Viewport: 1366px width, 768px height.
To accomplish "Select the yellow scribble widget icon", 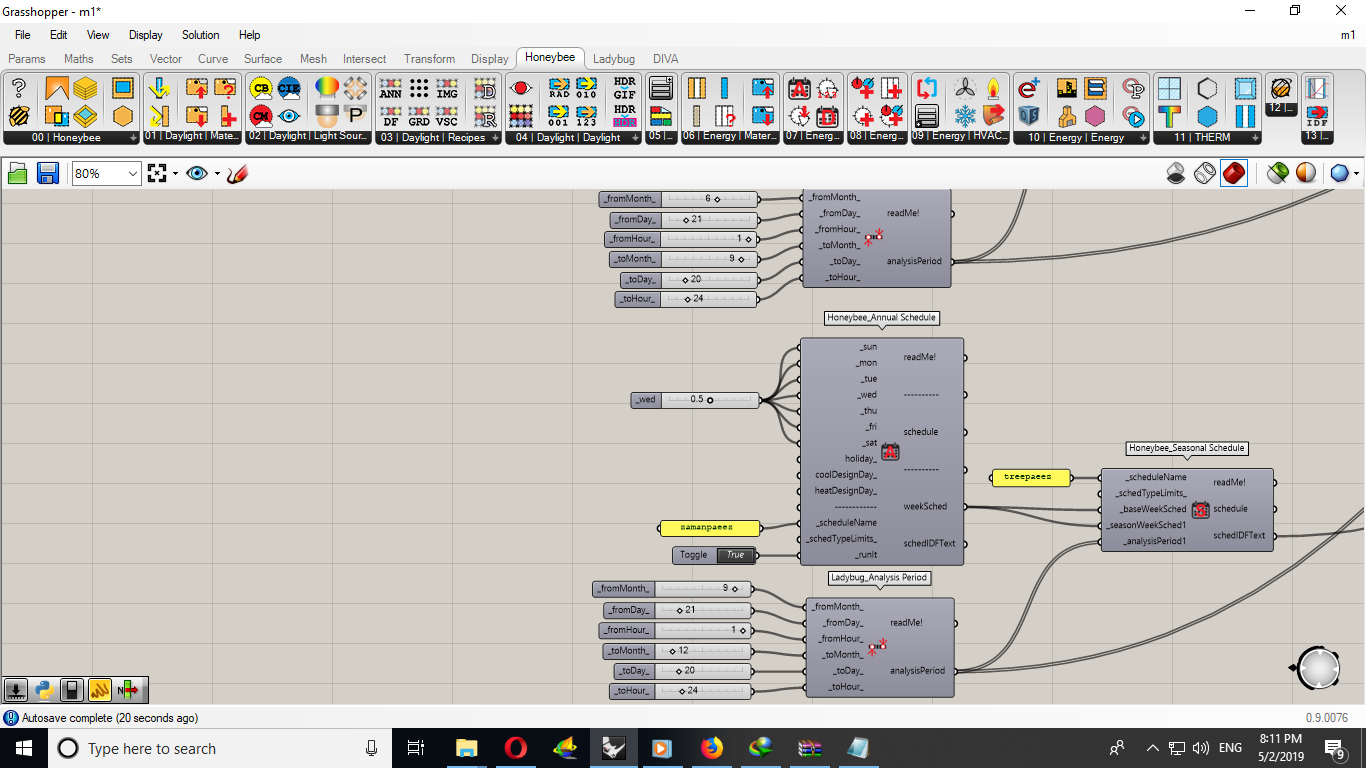I will point(99,690).
